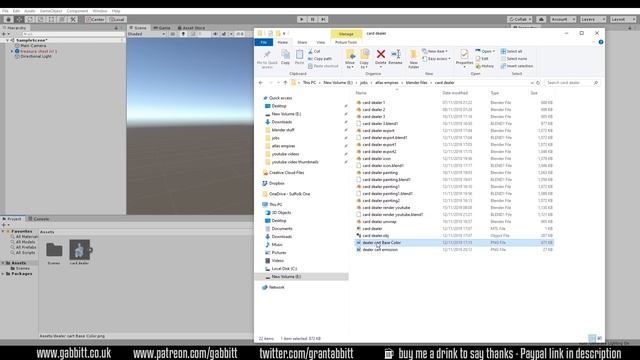Image resolution: width=640 pixels, height=360 pixels.
Task: Click the Unity Play button
Action: [x=302, y=19]
